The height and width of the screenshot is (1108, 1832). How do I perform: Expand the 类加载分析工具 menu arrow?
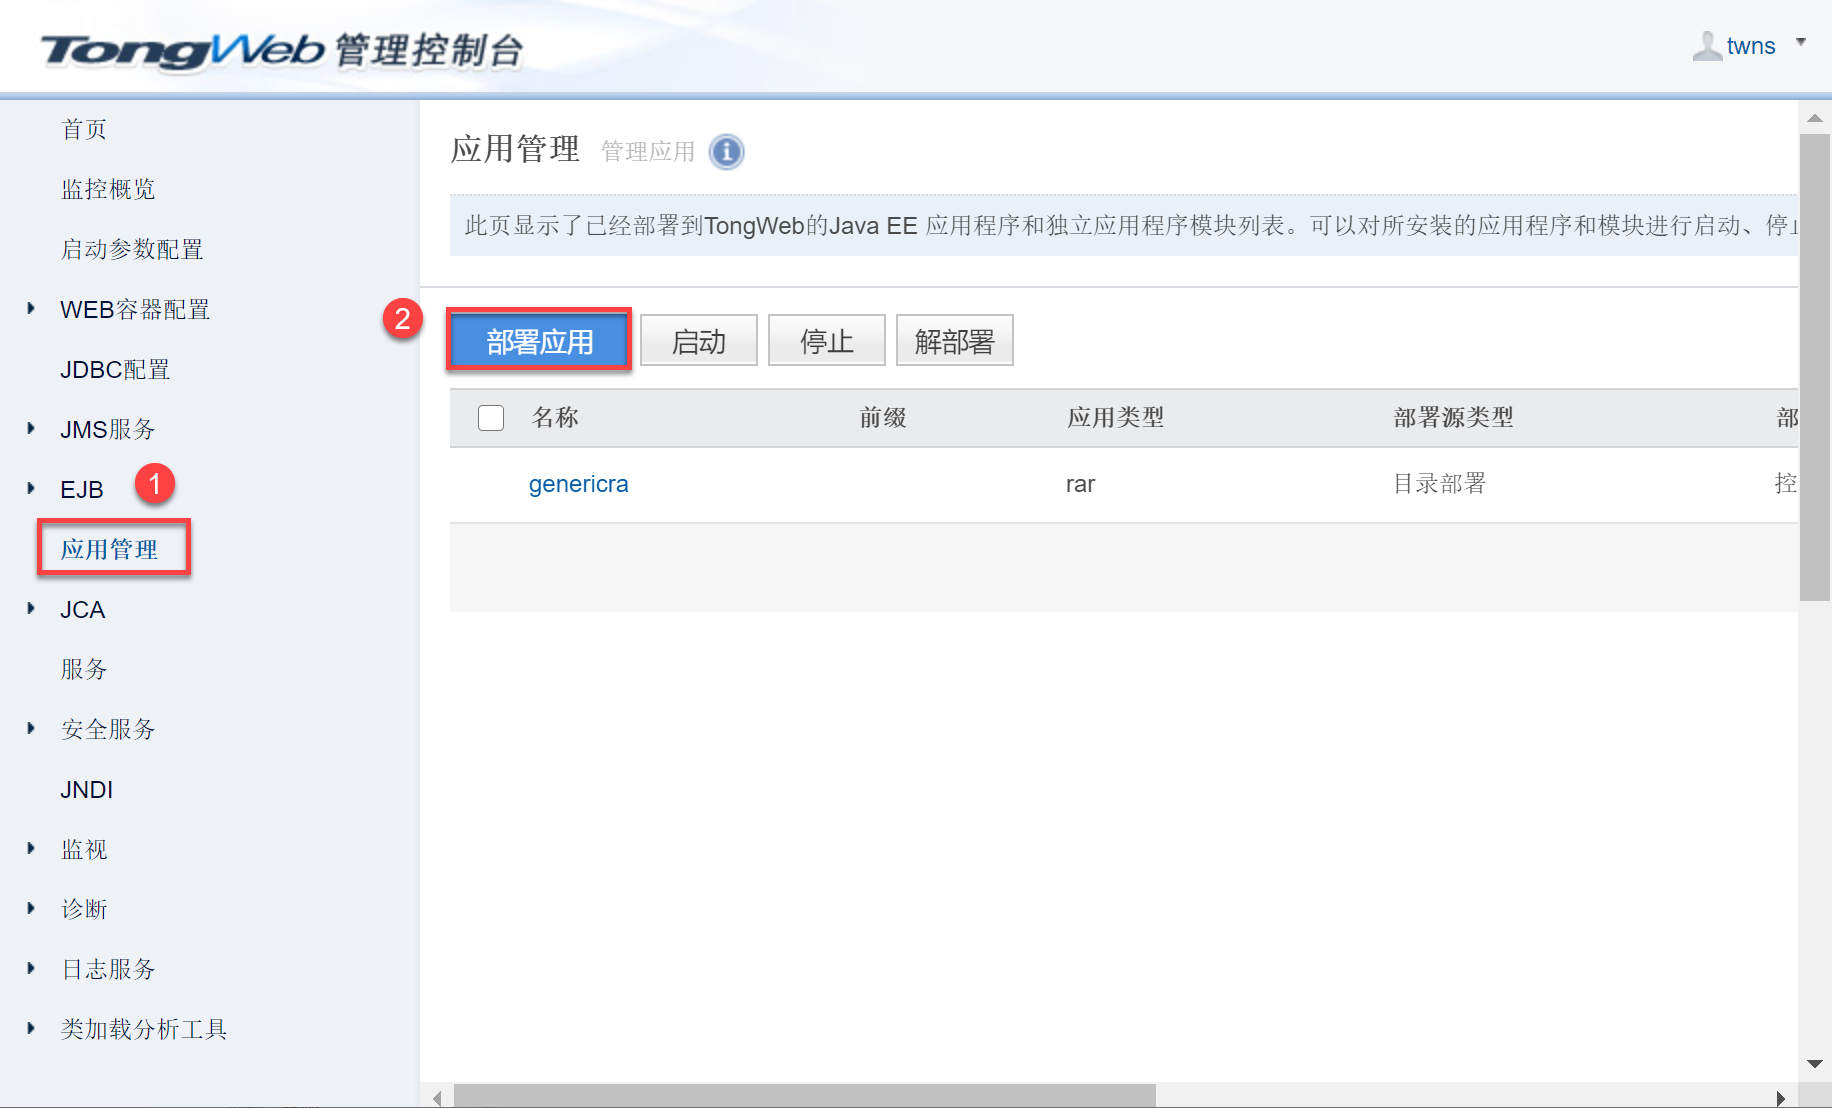[x=31, y=1029]
